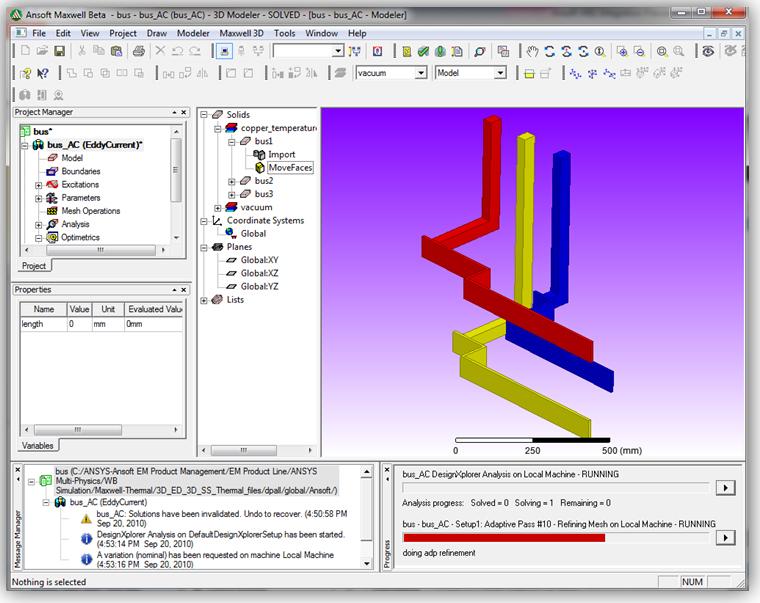Screen dimensions: 760x603
Task: Open the Maxwell 3D menu
Action: click(241, 33)
